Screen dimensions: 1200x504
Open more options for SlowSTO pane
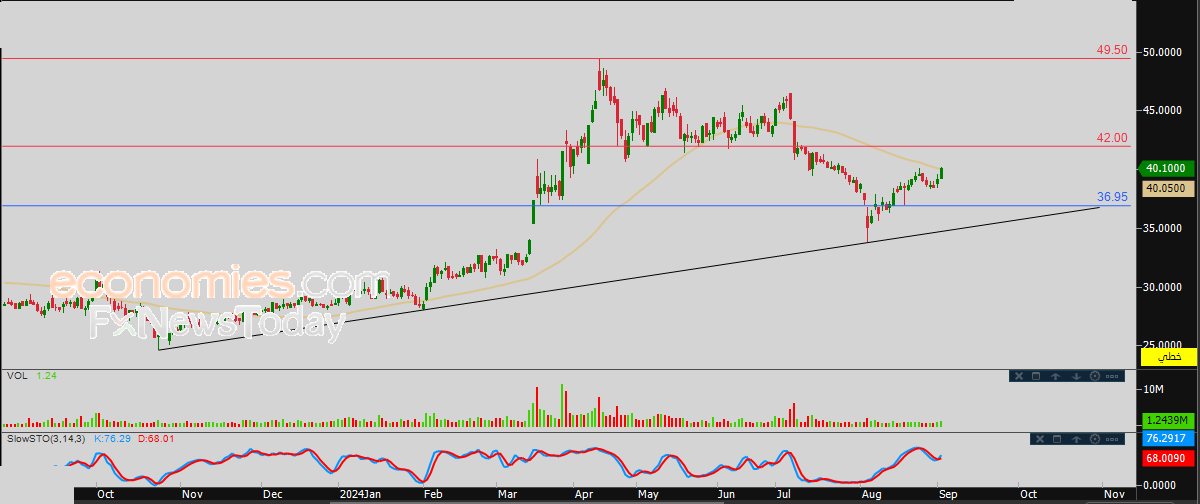pos(1112,439)
